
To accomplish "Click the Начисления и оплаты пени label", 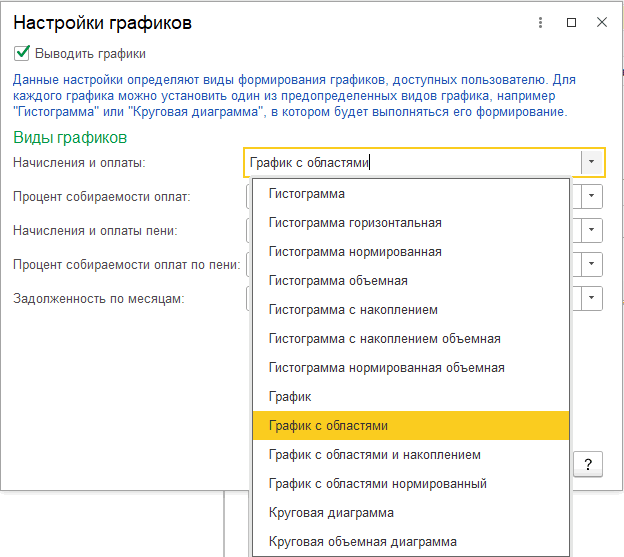I will (x=95, y=230).
